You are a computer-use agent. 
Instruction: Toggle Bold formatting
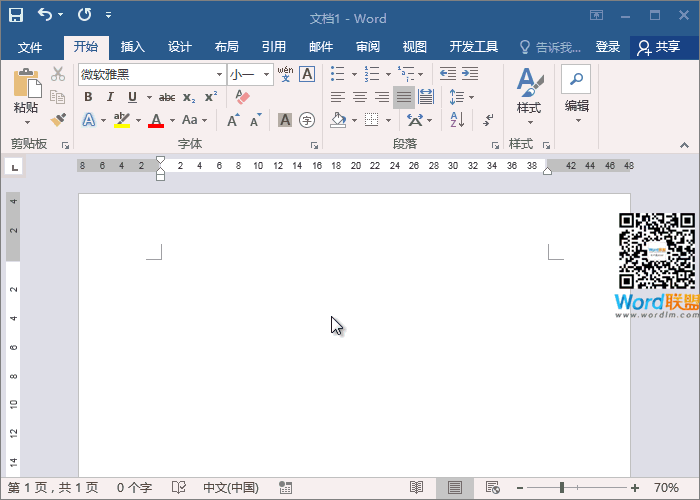88,97
